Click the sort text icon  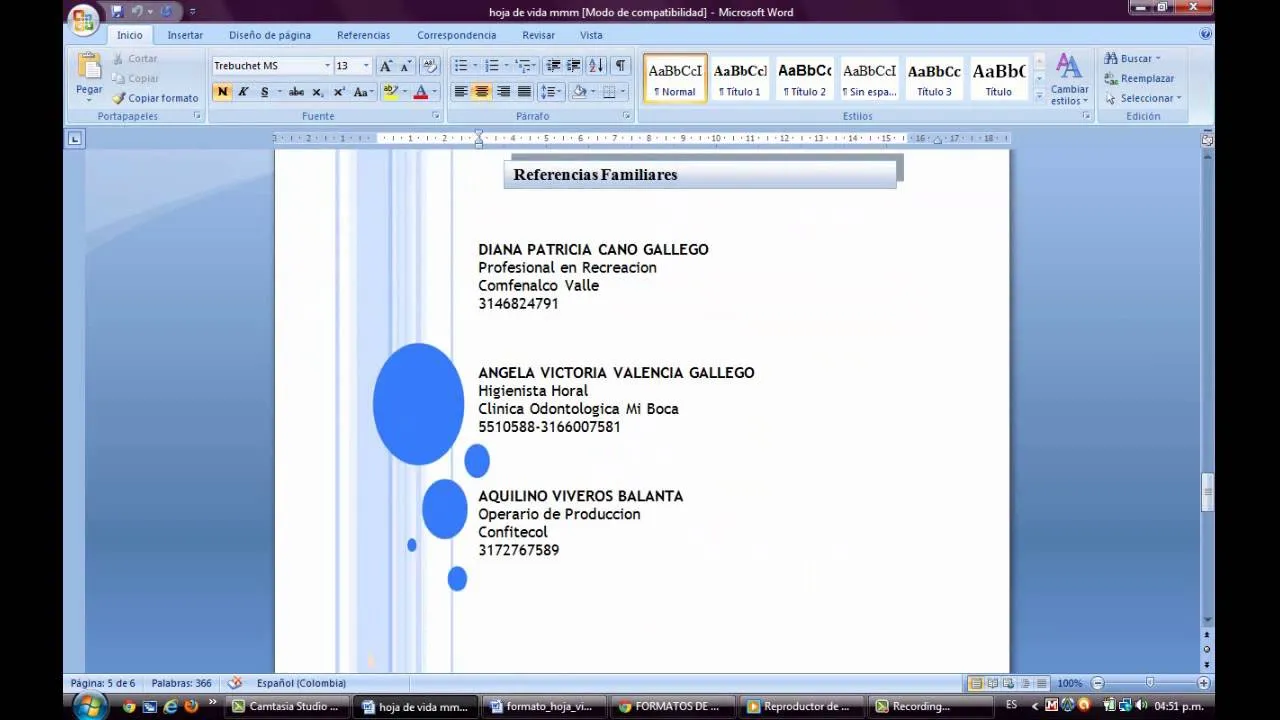pos(596,66)
